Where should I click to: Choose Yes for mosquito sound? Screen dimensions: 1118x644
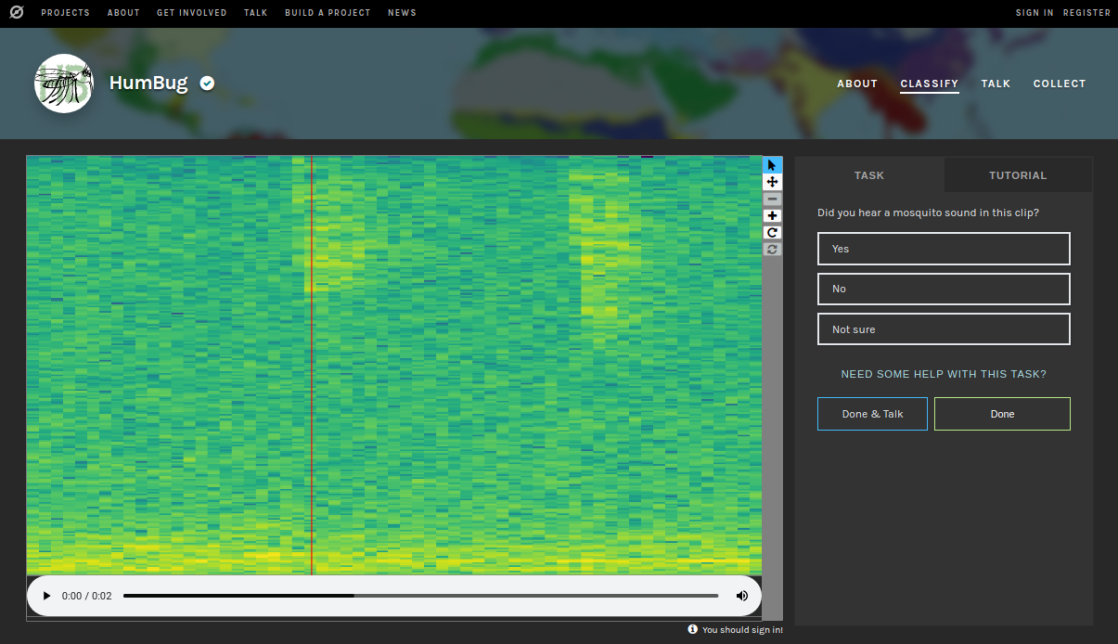coord(943,249)
